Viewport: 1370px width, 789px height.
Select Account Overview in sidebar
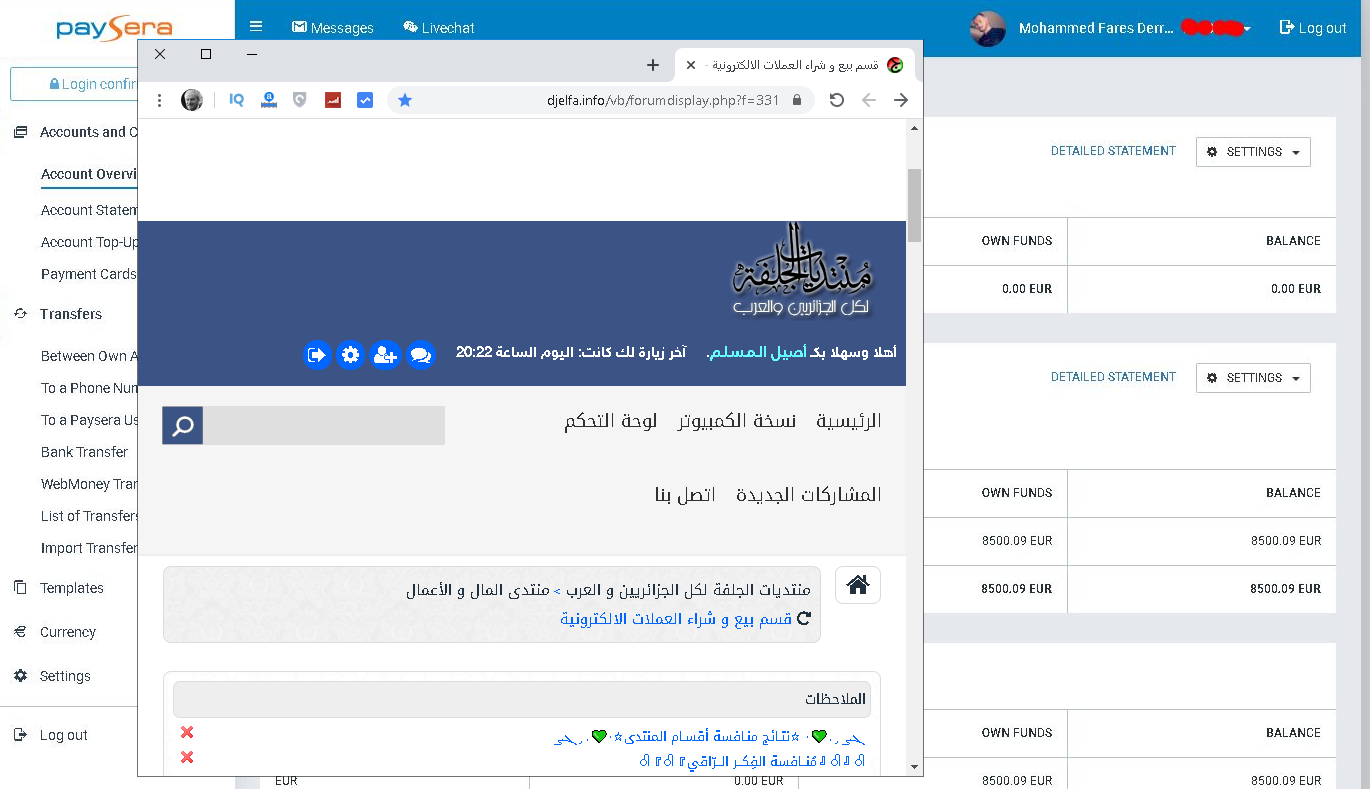click(x=89, y=174)
